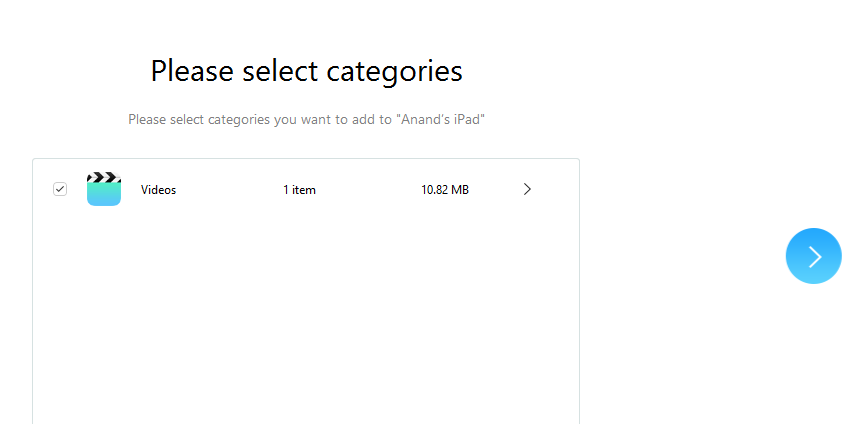This screenshot has width=852, height=424.
Task: Select the Videos category label
Action: (158, 190)
